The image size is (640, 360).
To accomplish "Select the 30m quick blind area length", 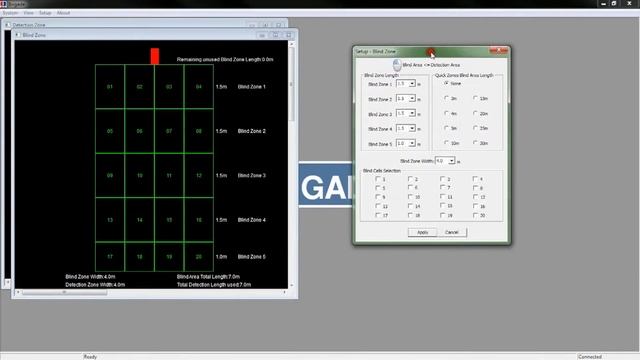I will tap(475, 143).
